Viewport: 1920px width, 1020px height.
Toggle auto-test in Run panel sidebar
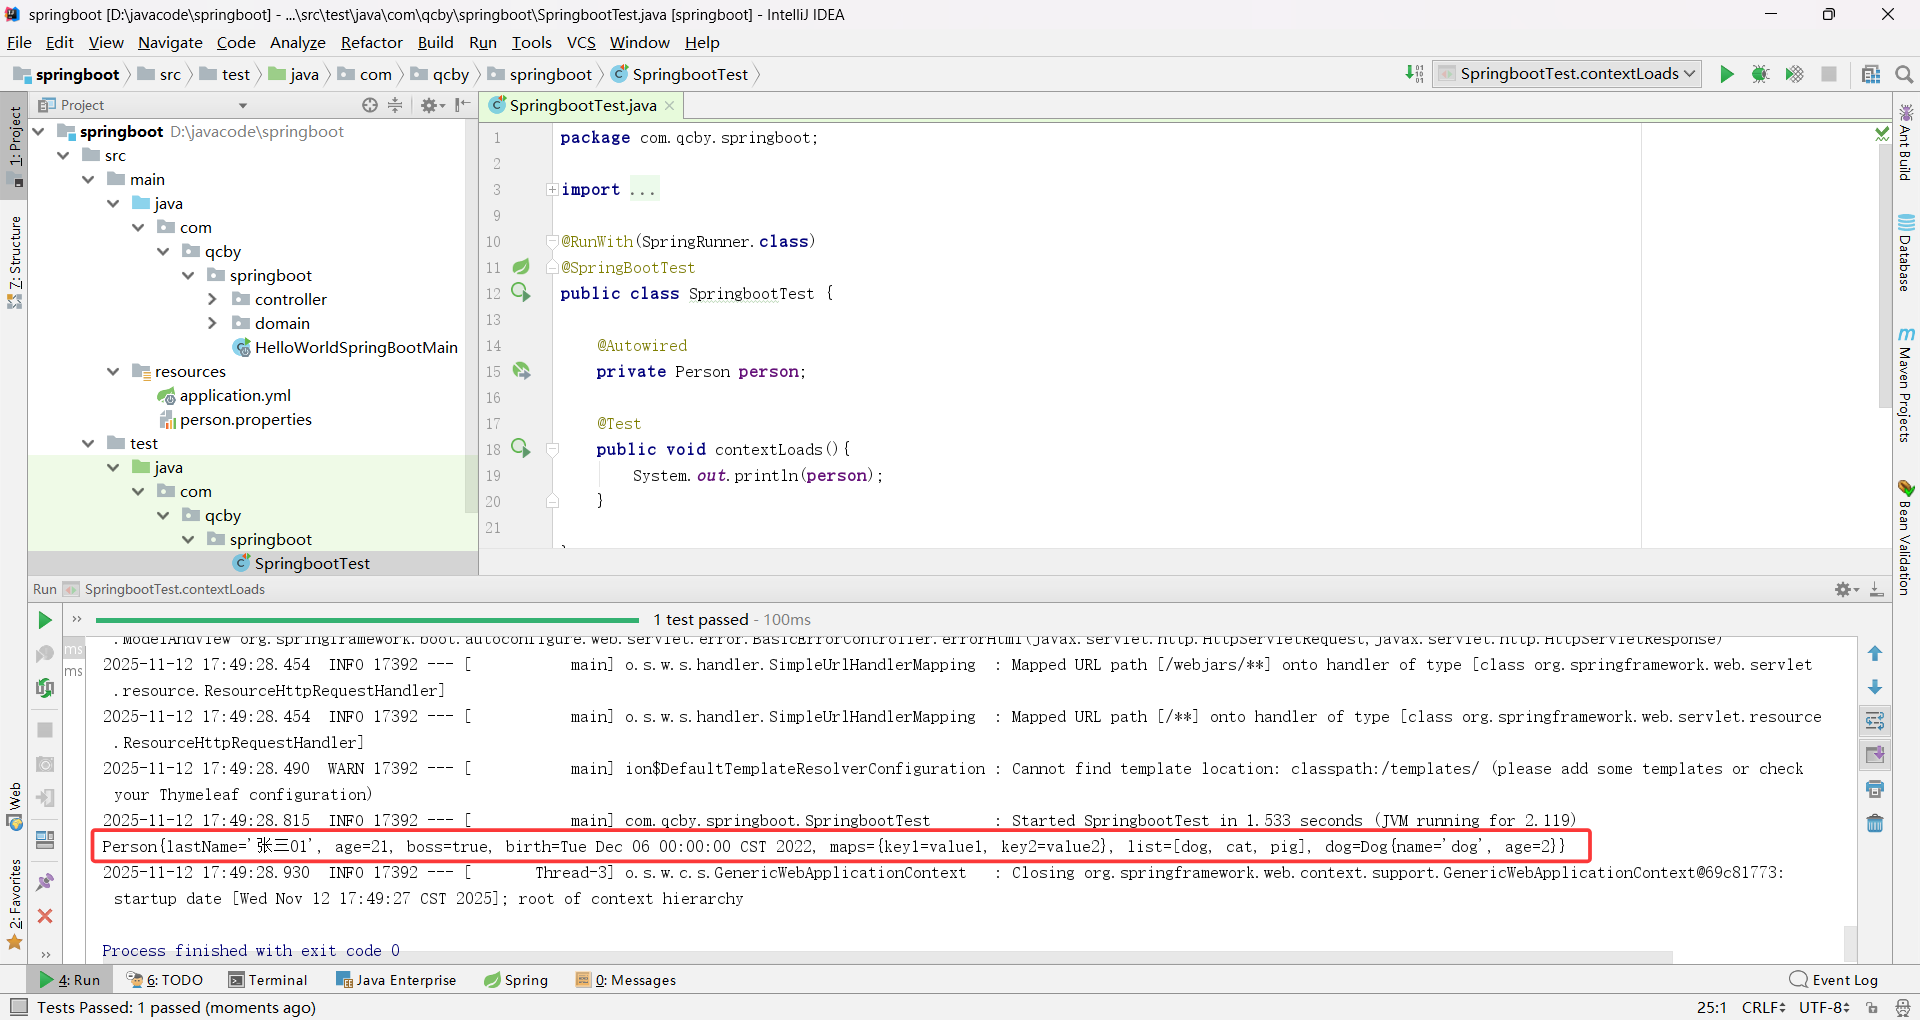45,688
